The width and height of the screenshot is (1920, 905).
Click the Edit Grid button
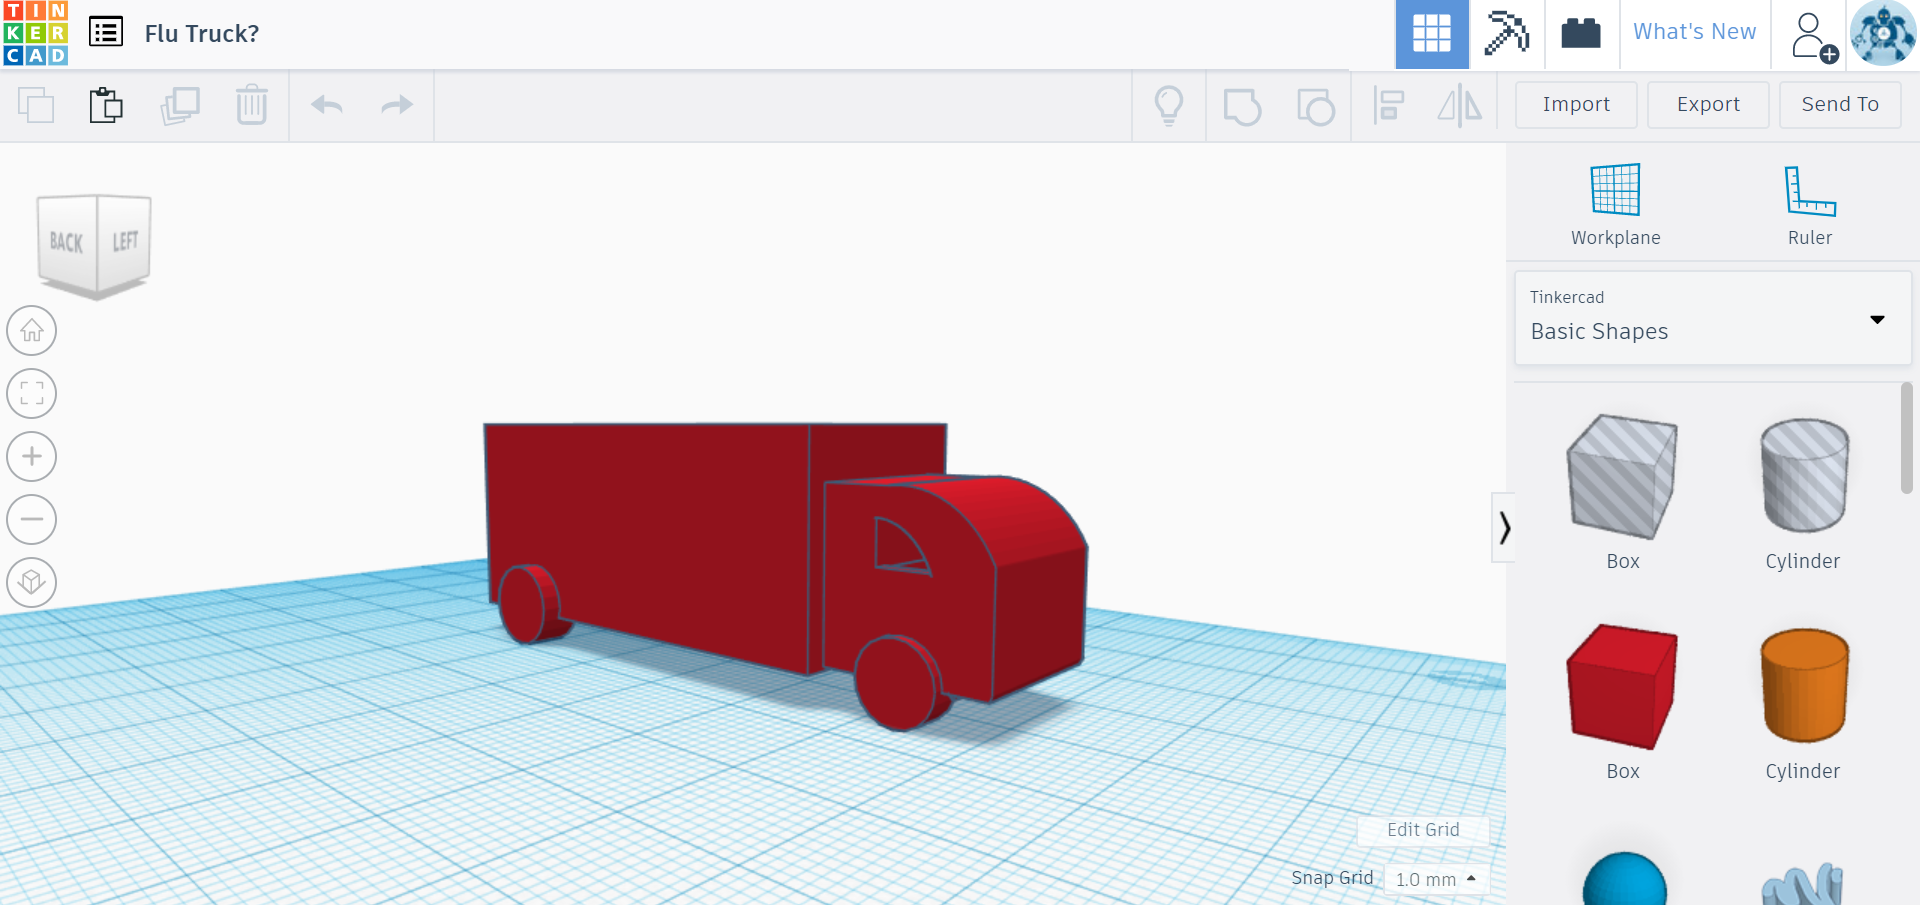point(1423,830)
